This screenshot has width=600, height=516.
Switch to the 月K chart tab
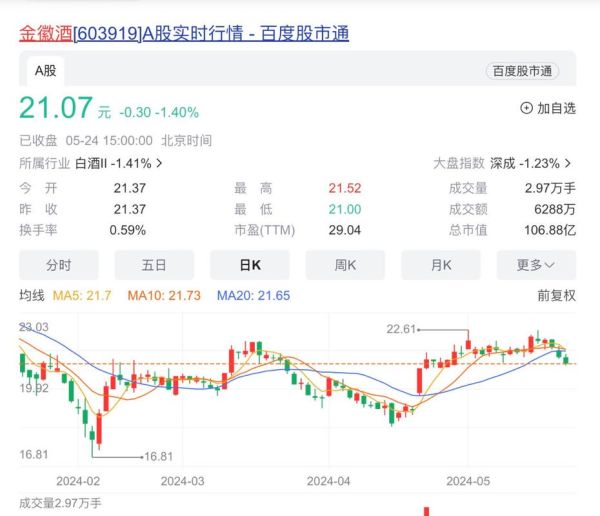click(x=441, y=265)
